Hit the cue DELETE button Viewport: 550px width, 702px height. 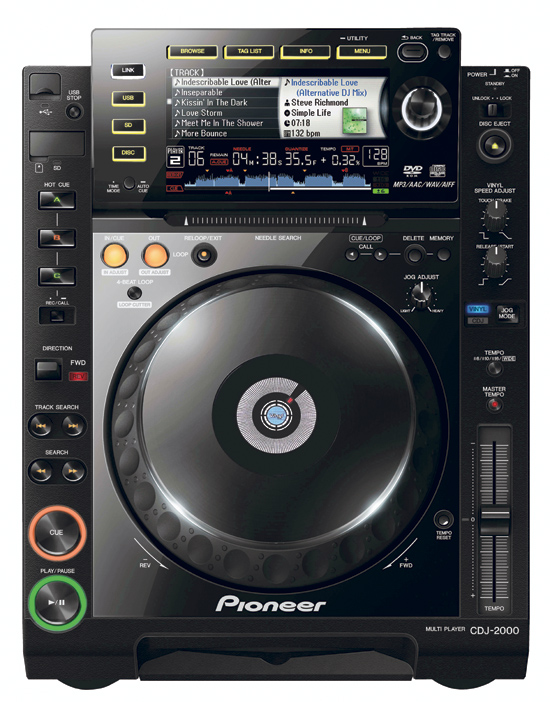pos(414,255)
